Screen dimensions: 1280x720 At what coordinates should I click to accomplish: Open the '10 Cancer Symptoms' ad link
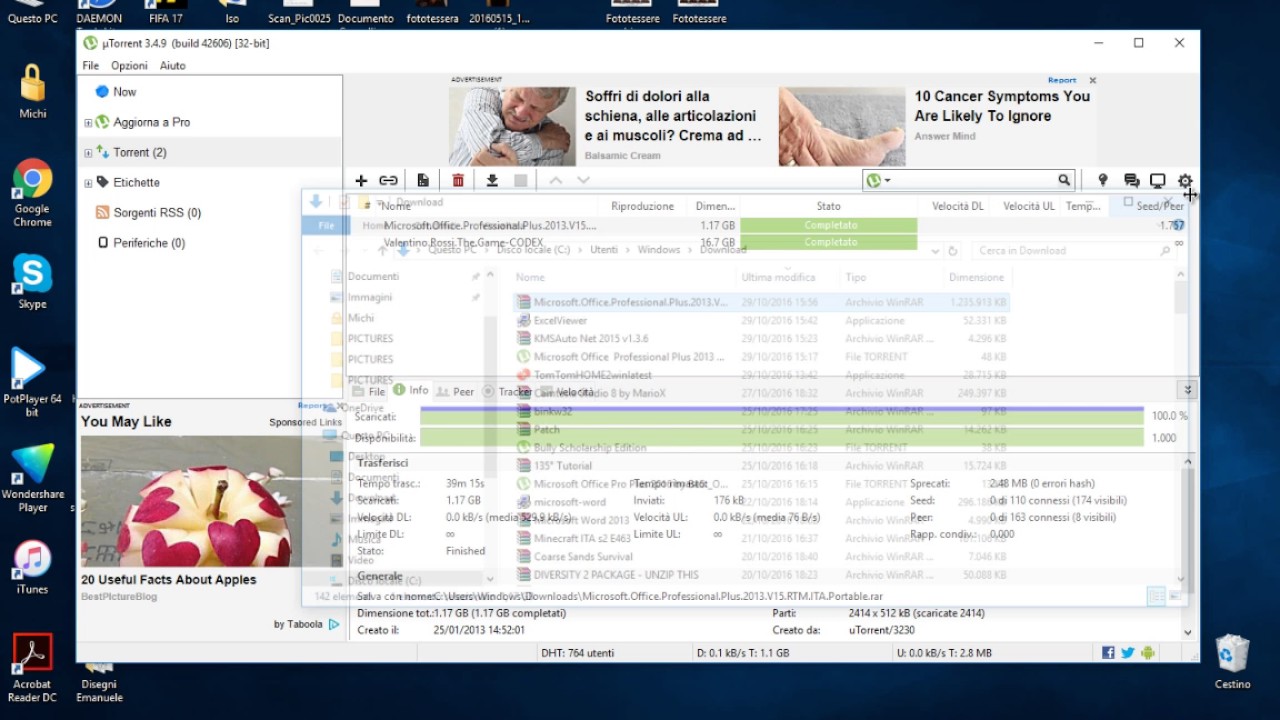[1002, 106]
